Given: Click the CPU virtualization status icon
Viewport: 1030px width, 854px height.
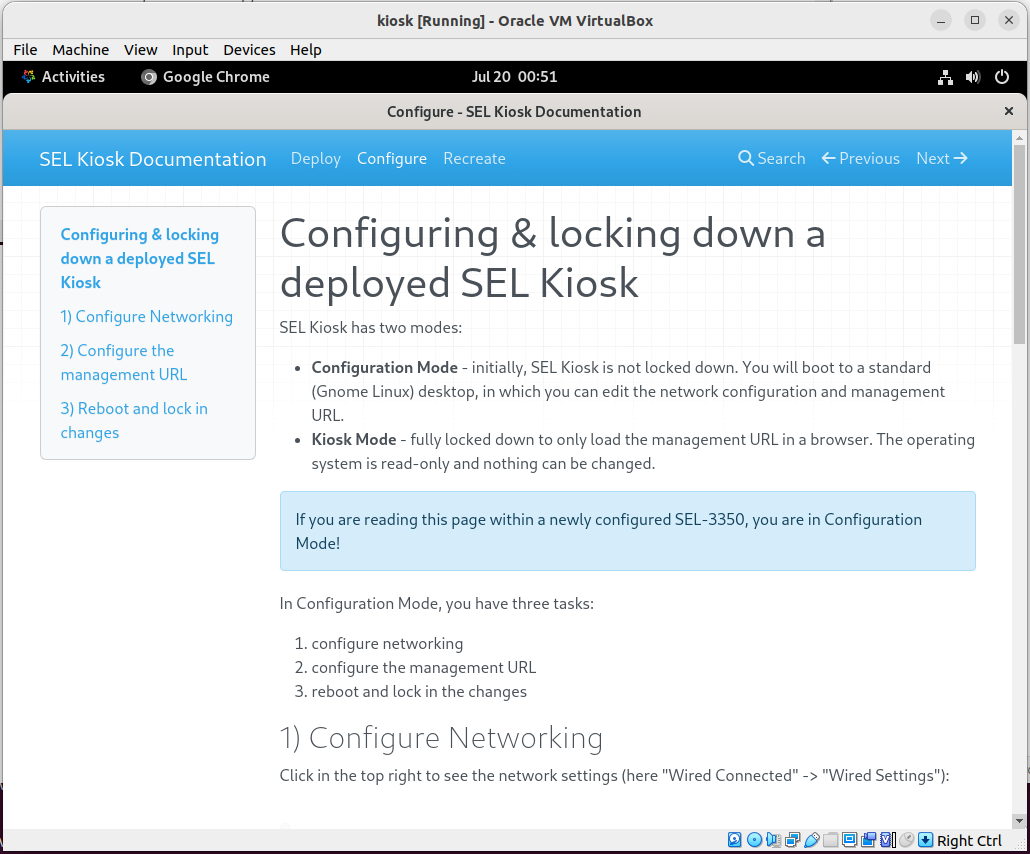Looking at the screenshot, I should (887, 840).
